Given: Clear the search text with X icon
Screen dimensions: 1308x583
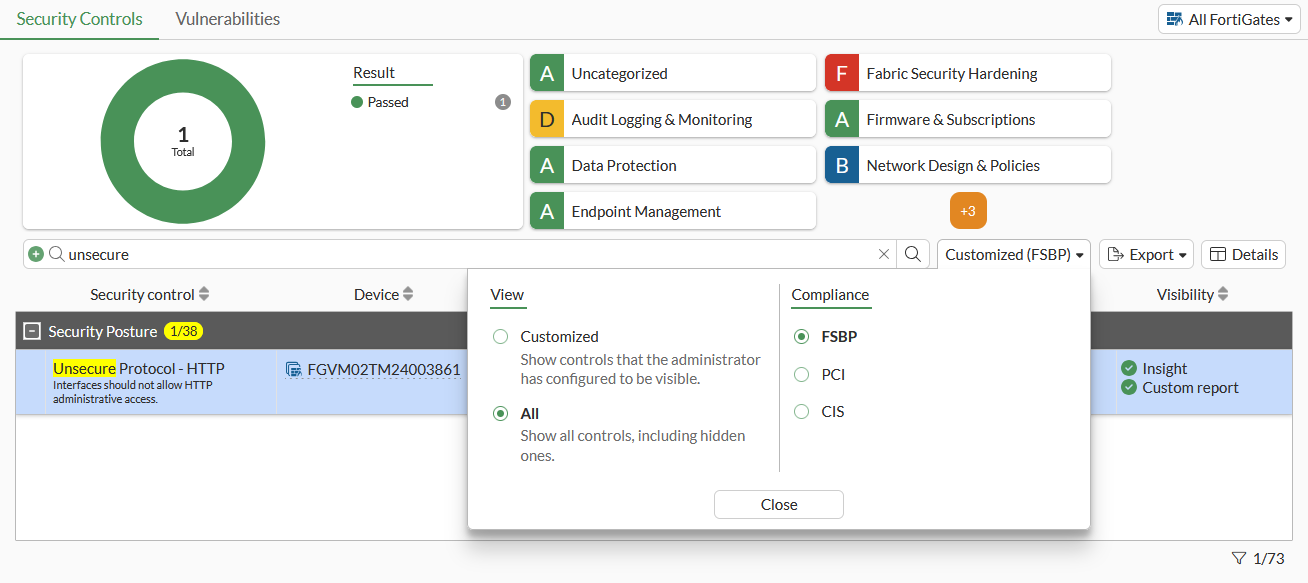Looking at the screenshot, I should [x=883, y=255].
